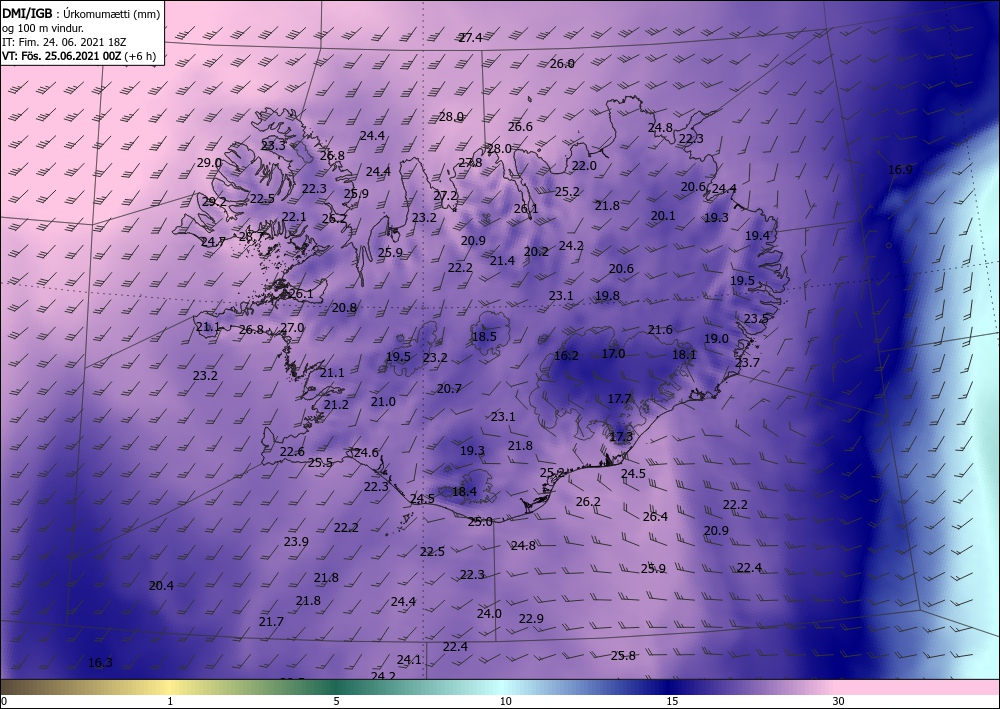Click the 21.0 map value
This screenshot has width=1000, height=709.
click(383, 402)
